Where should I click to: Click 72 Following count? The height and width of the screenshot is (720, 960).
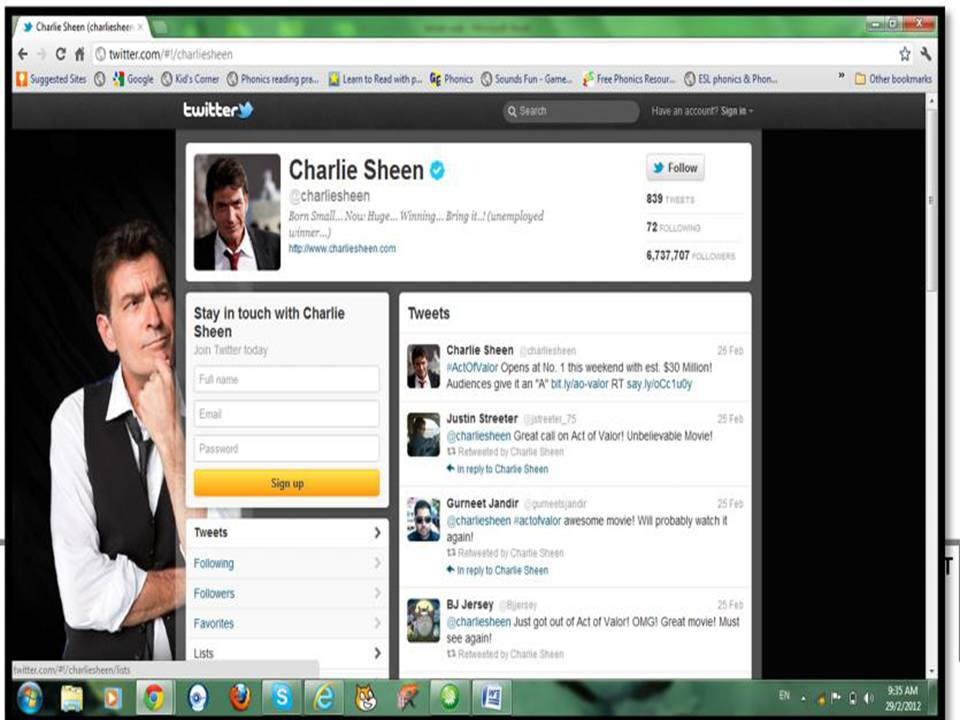tap(673, 227)
